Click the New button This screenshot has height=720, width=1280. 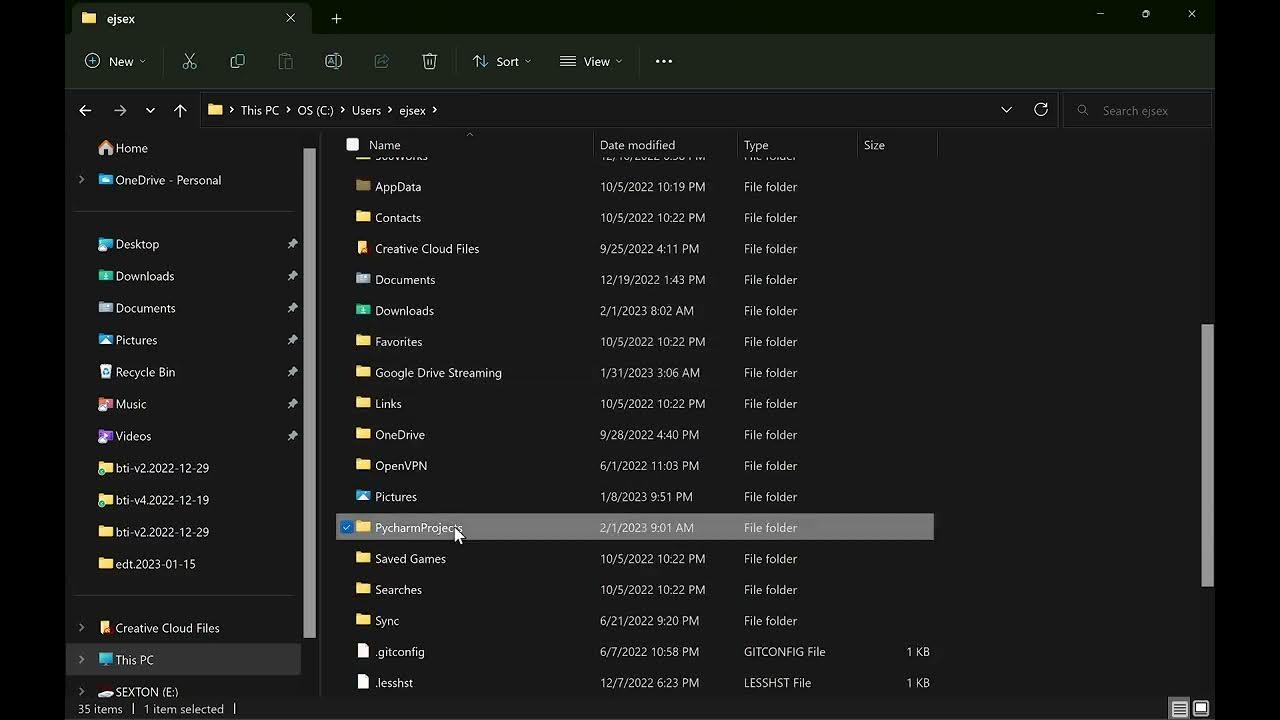pyautogui.click(x=116, y=61)
